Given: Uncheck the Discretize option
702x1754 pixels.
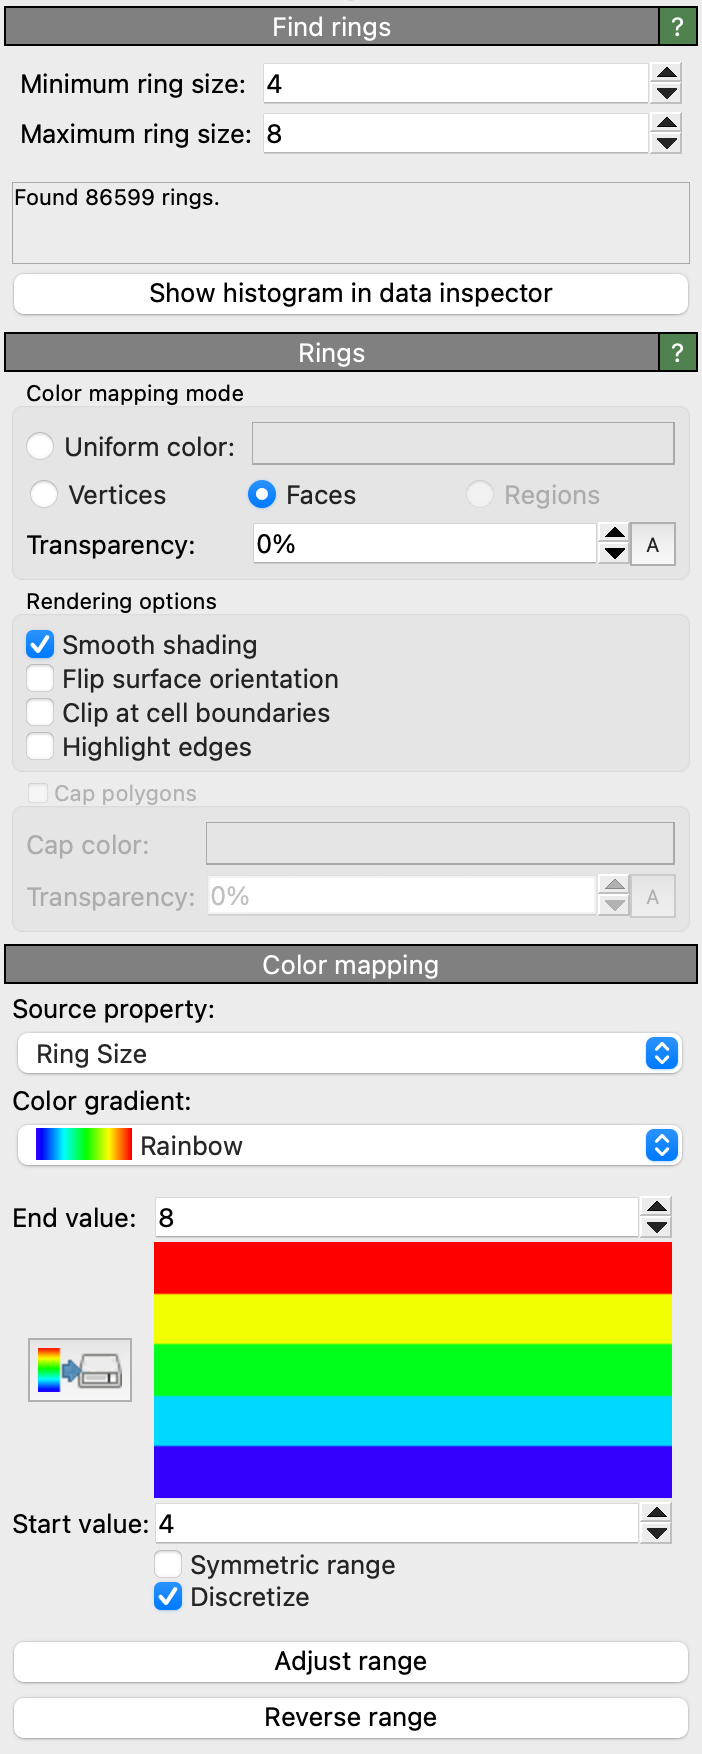Looking at the screenshot, I should (168, 1597).
